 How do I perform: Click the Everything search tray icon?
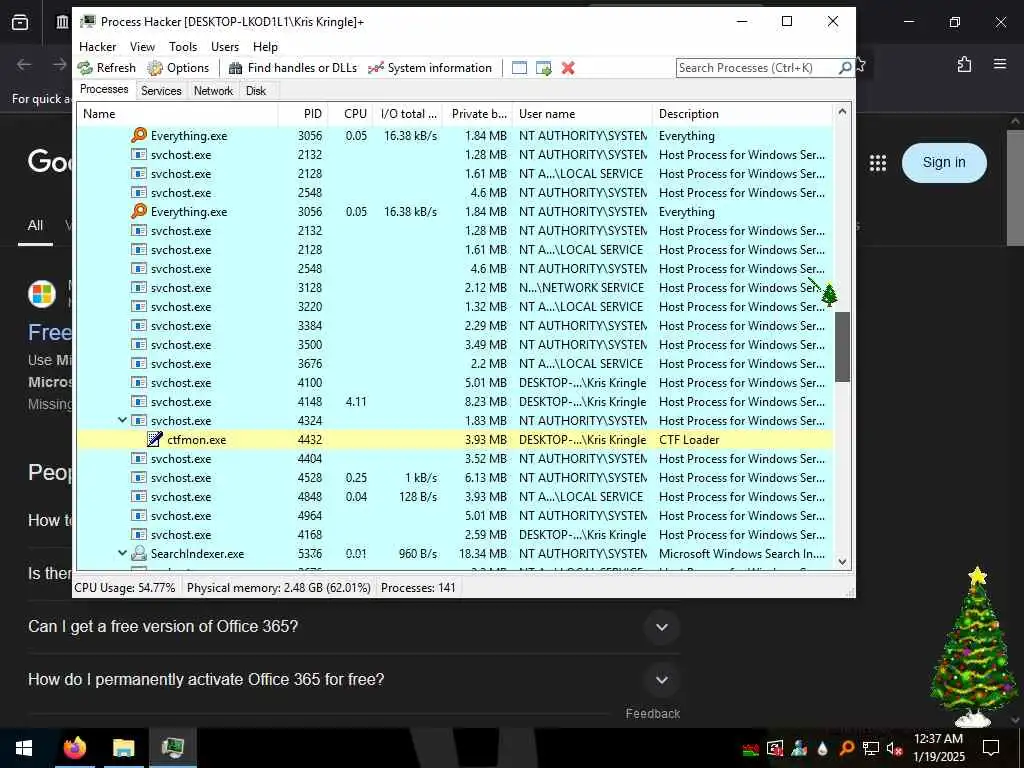[x=846, y=748]
